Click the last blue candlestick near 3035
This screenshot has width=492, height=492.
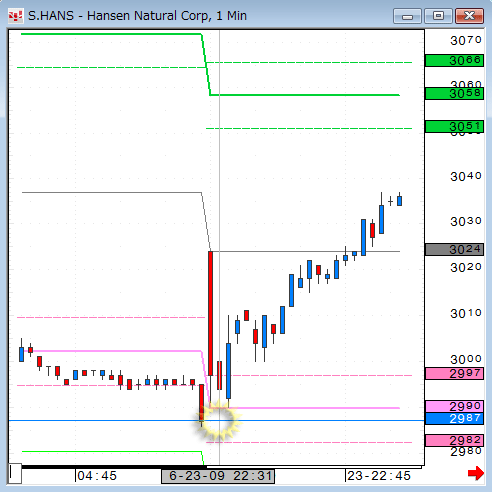tap(399, 201)
